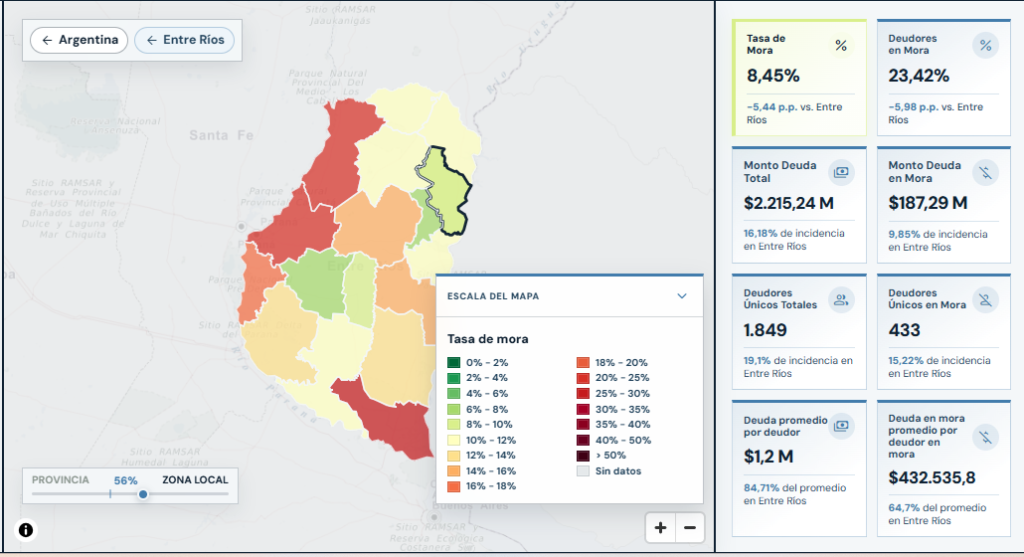Zoom out the map with minus button
Screen dimensions: 1024x557
pos(690,528)
